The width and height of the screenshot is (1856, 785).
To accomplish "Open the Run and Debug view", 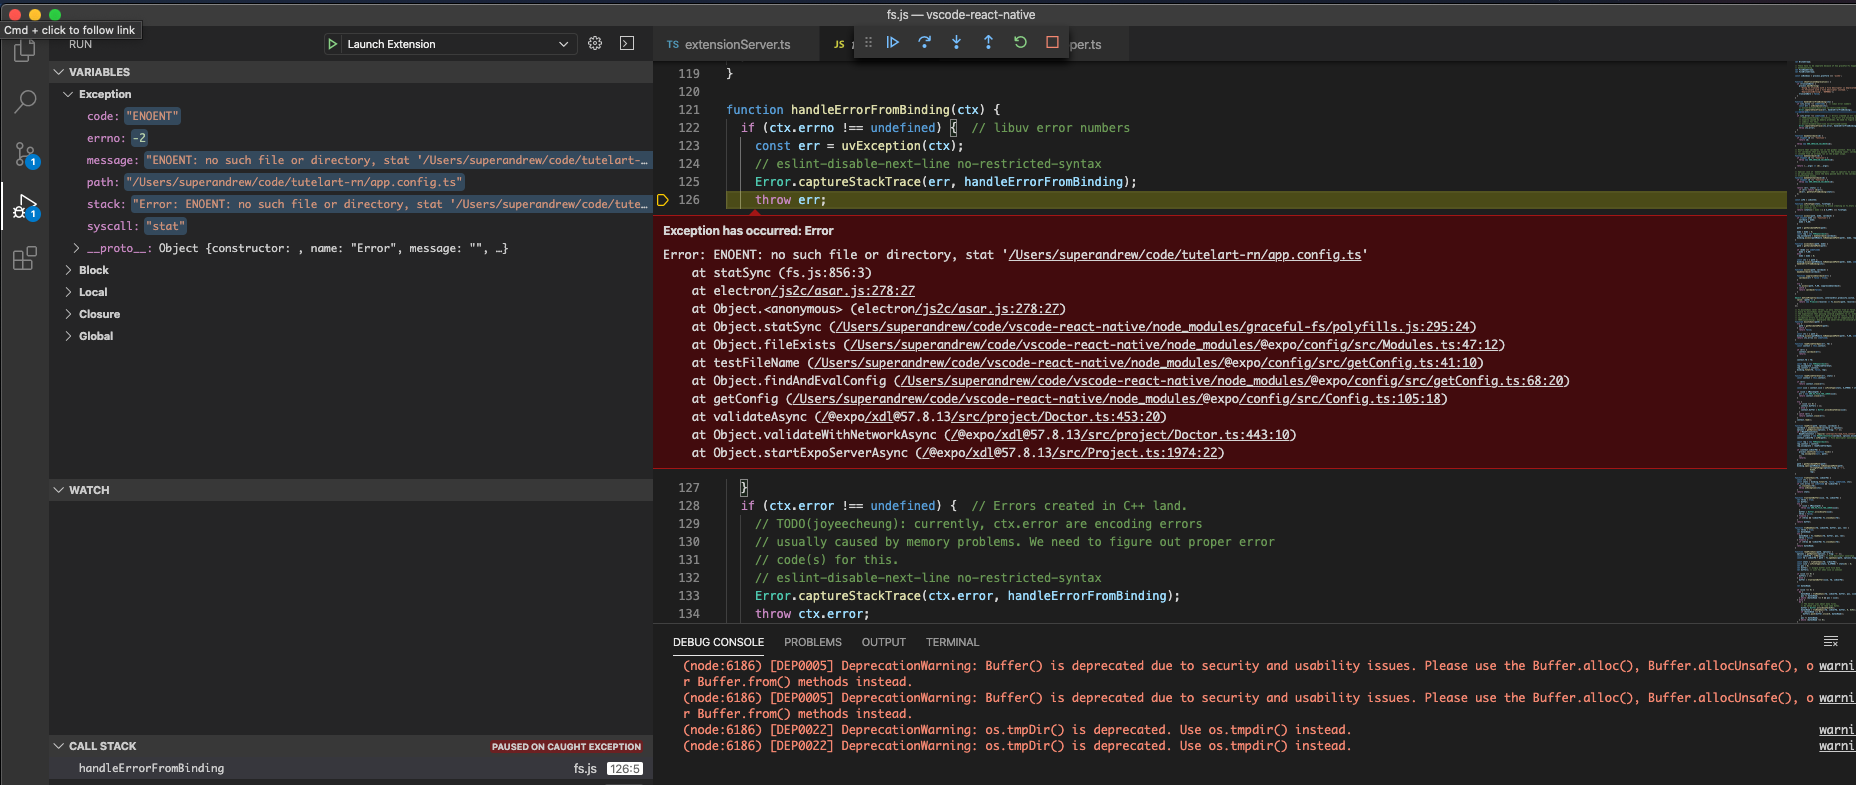I will pyautogui.click(x=25, y=207).
